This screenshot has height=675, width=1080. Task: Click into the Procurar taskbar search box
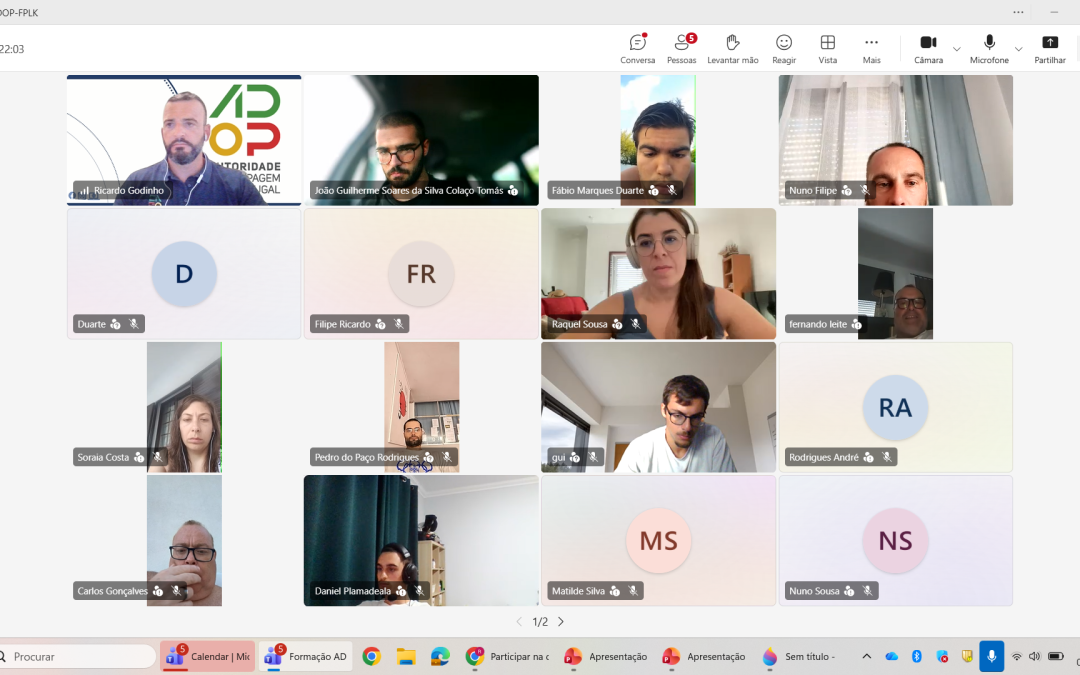[x=77, y=656]
